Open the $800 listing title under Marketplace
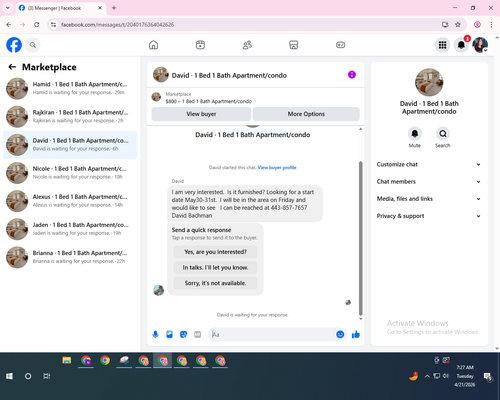The image size is (500, 400). pyautogui.click(x=209, y=101)
